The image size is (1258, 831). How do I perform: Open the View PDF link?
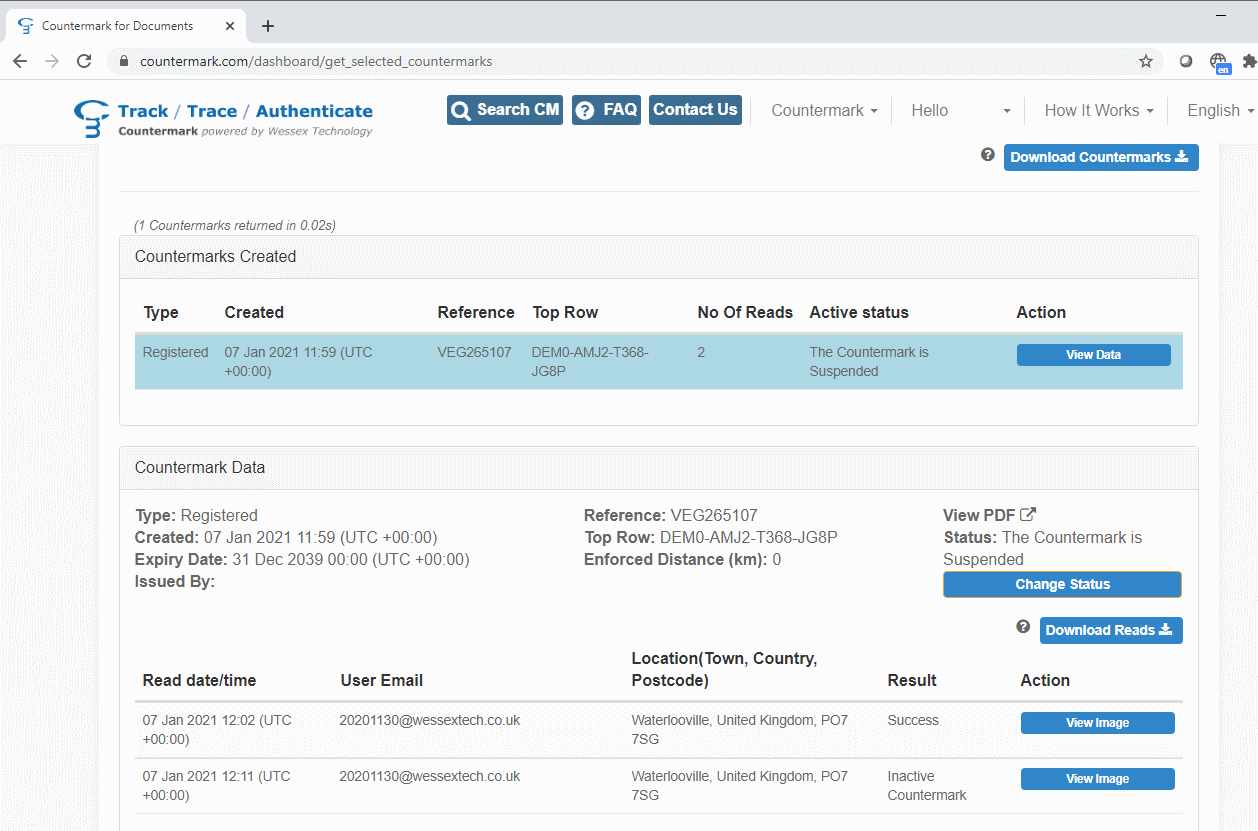point(989,515)
